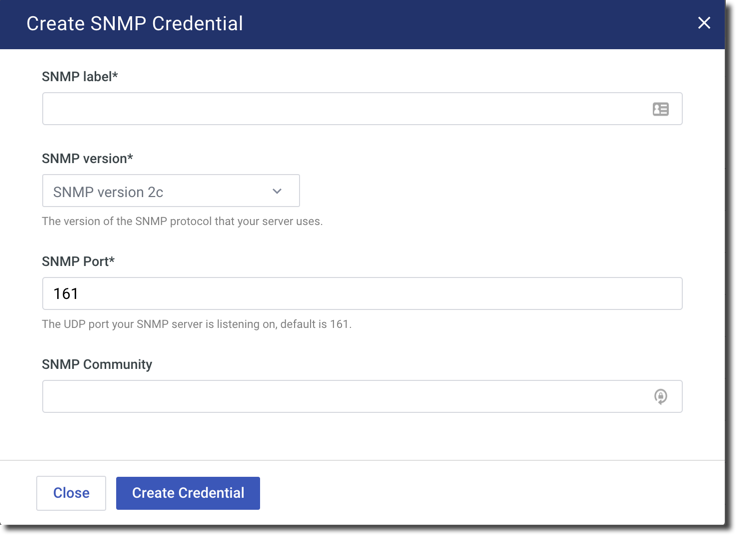
Task: Submit with the Create Credential button
Action: 188,493
